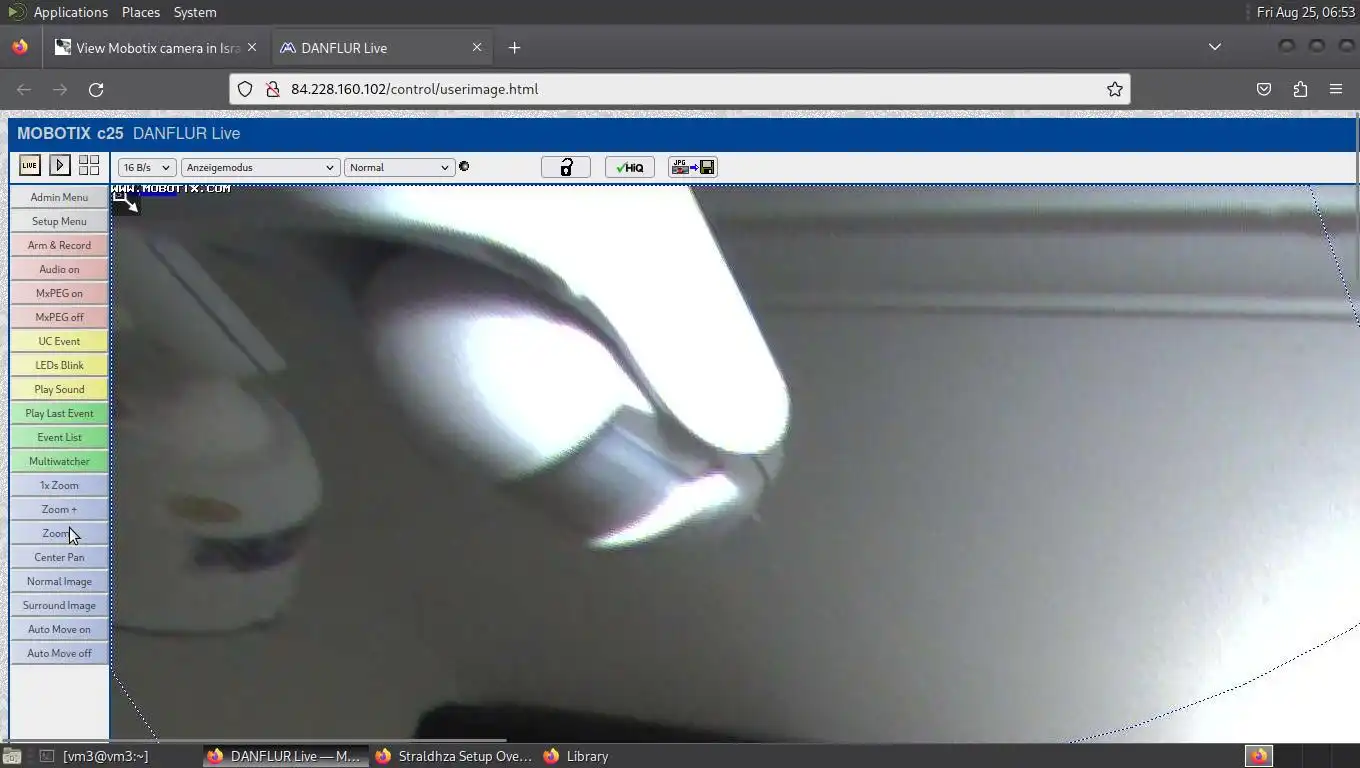
Task: Close the DANFLUR Live tab
Action: pos(477,47)
